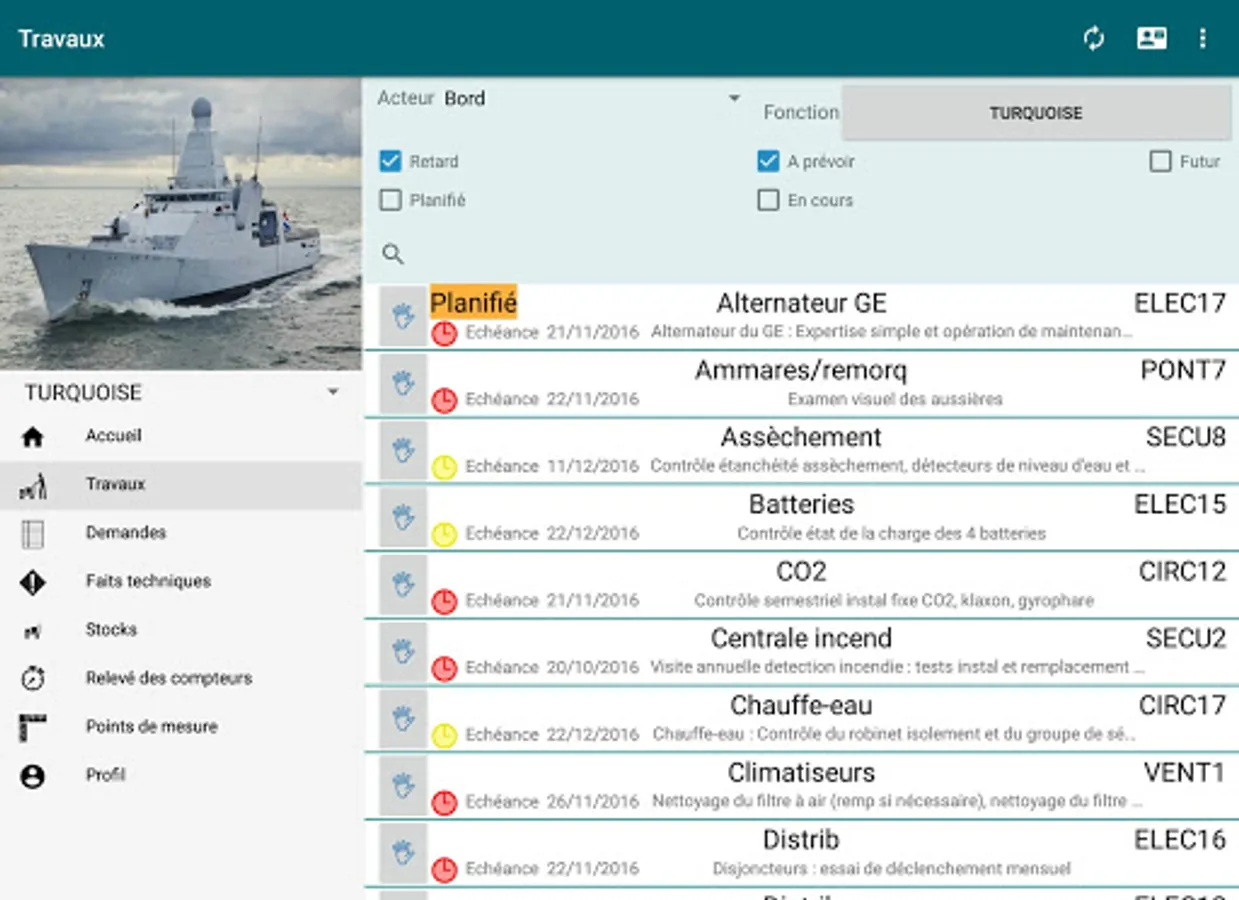Open the Centrale incend task title
1239x900 pixels.
click(x=801, y=638)
